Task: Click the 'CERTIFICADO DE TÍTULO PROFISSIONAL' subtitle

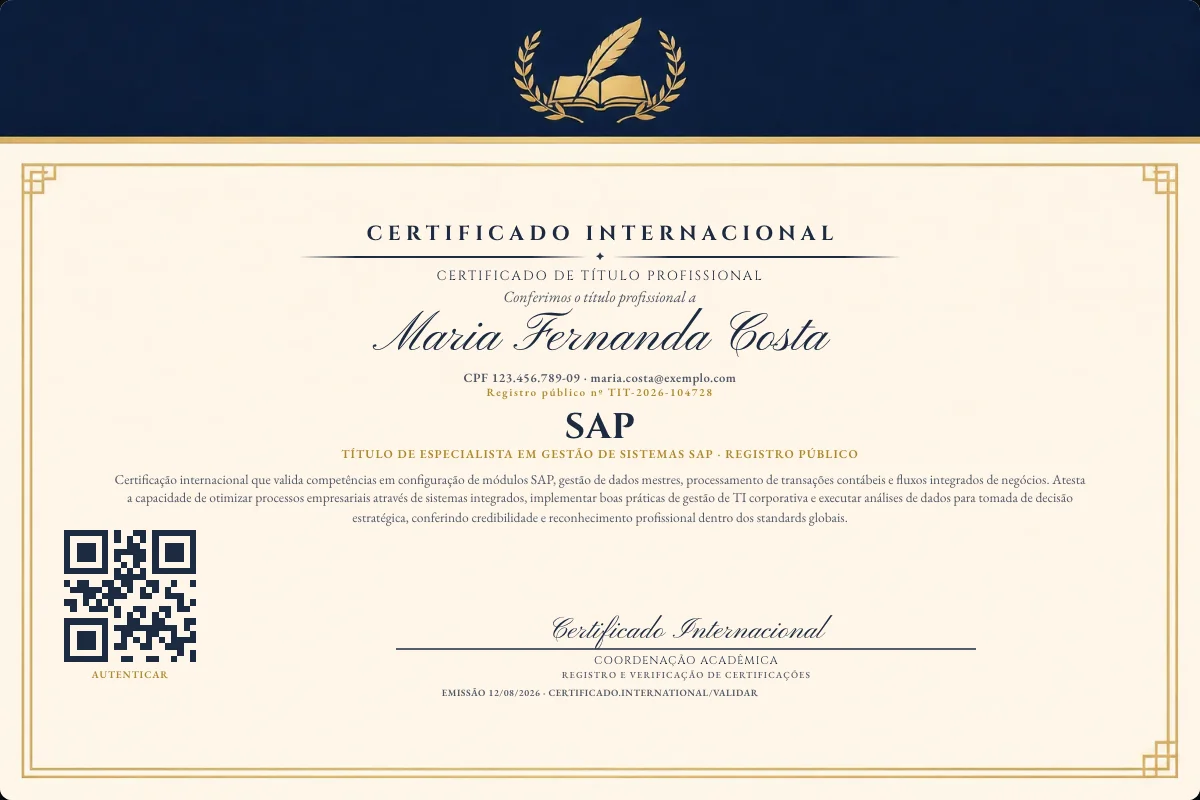Action: (600, 275)
